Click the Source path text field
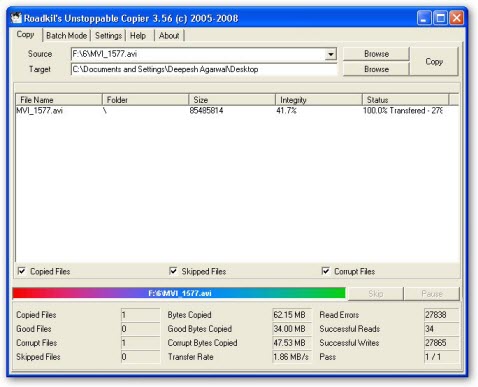 point(198,54)
